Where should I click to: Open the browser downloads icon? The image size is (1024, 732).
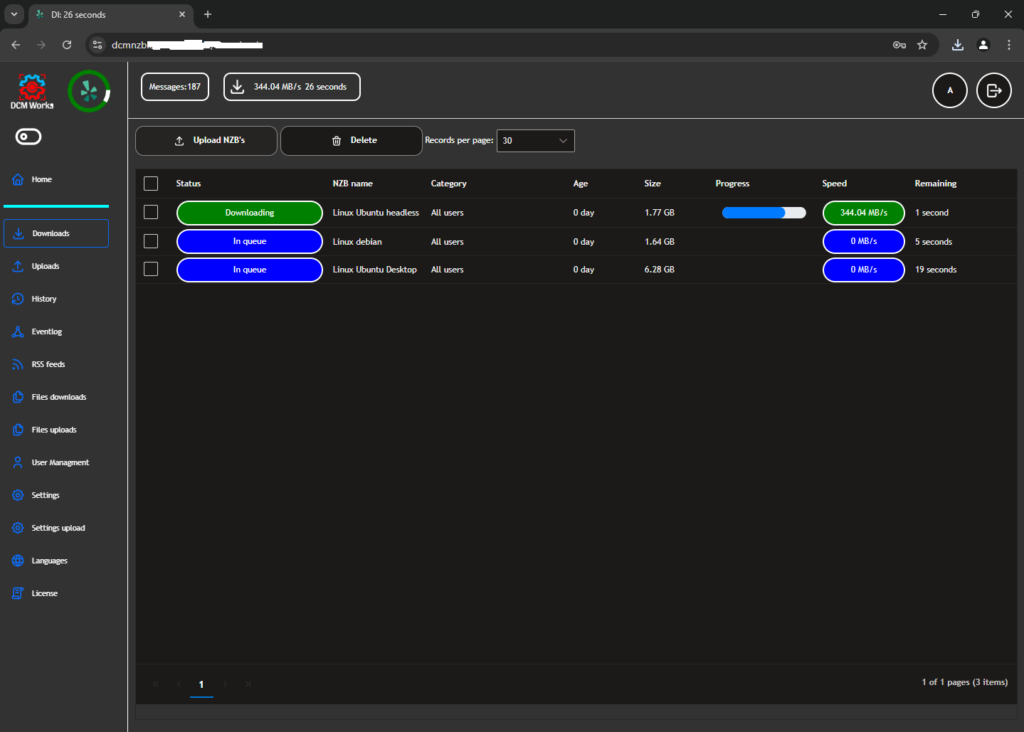click(x=957, y=45)
